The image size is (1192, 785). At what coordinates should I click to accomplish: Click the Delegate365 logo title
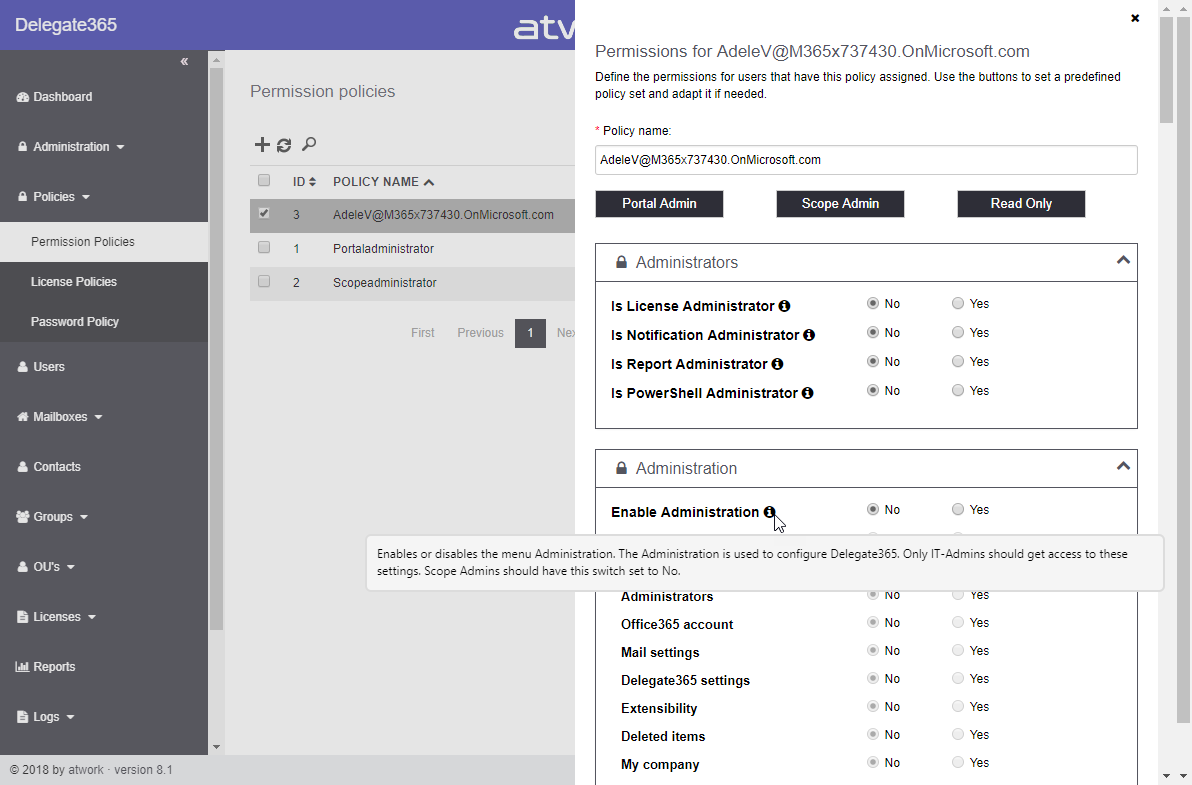tap(66, 25)
